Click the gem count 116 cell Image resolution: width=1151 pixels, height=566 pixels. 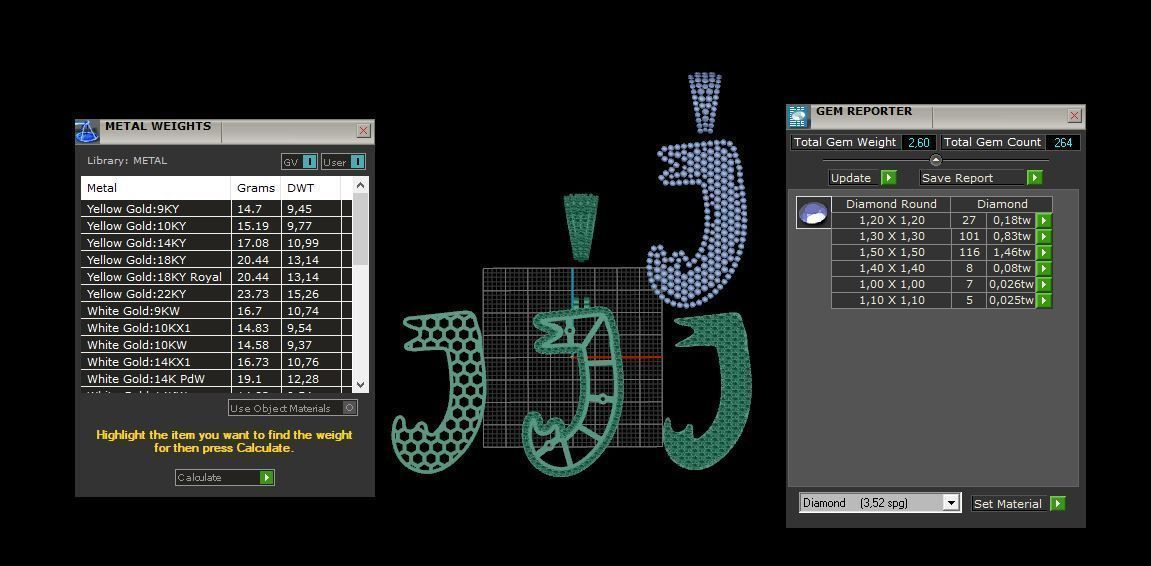click(x=969, y=253)
